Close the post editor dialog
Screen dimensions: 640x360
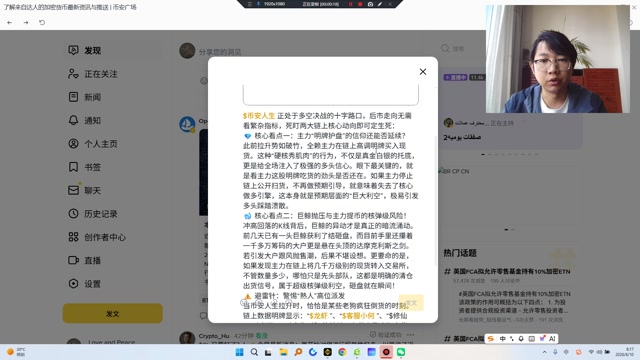tap(423, 72)
